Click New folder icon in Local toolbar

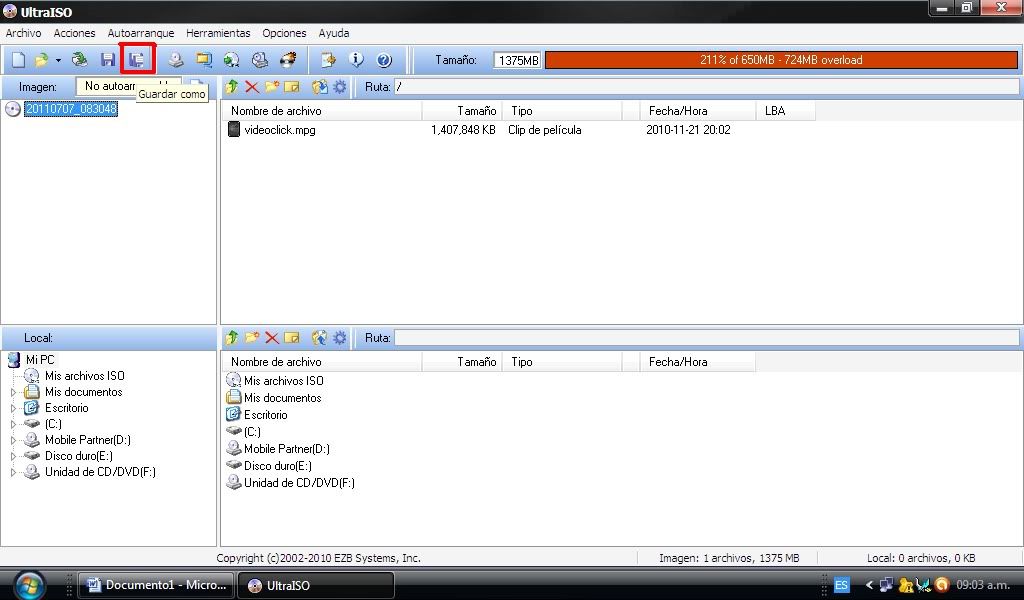252,338
